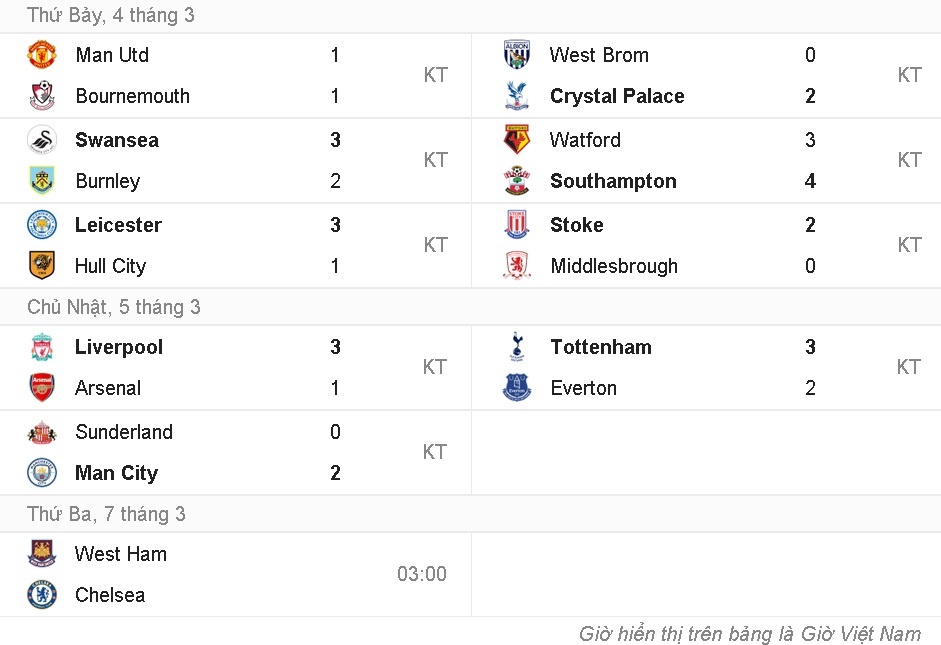The image size is (941, 645).
Task: Click the Man City crest
Action: tap(41, 473)
